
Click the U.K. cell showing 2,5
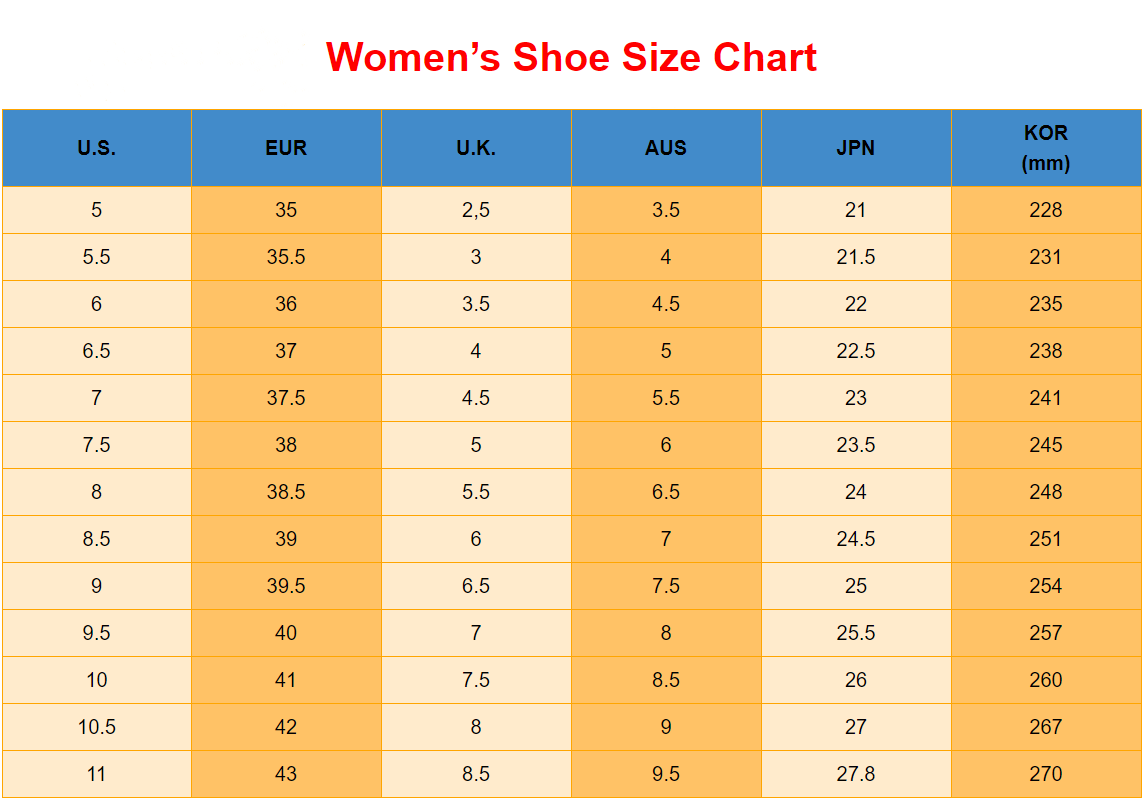[x=476, y=210]
